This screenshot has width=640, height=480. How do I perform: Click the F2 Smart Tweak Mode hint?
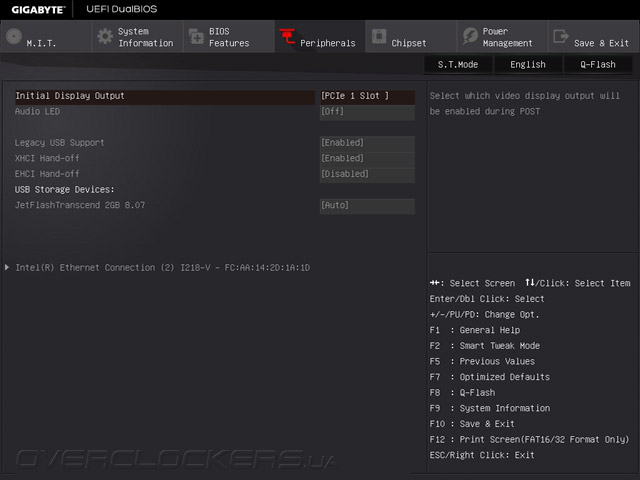[484, 346]
